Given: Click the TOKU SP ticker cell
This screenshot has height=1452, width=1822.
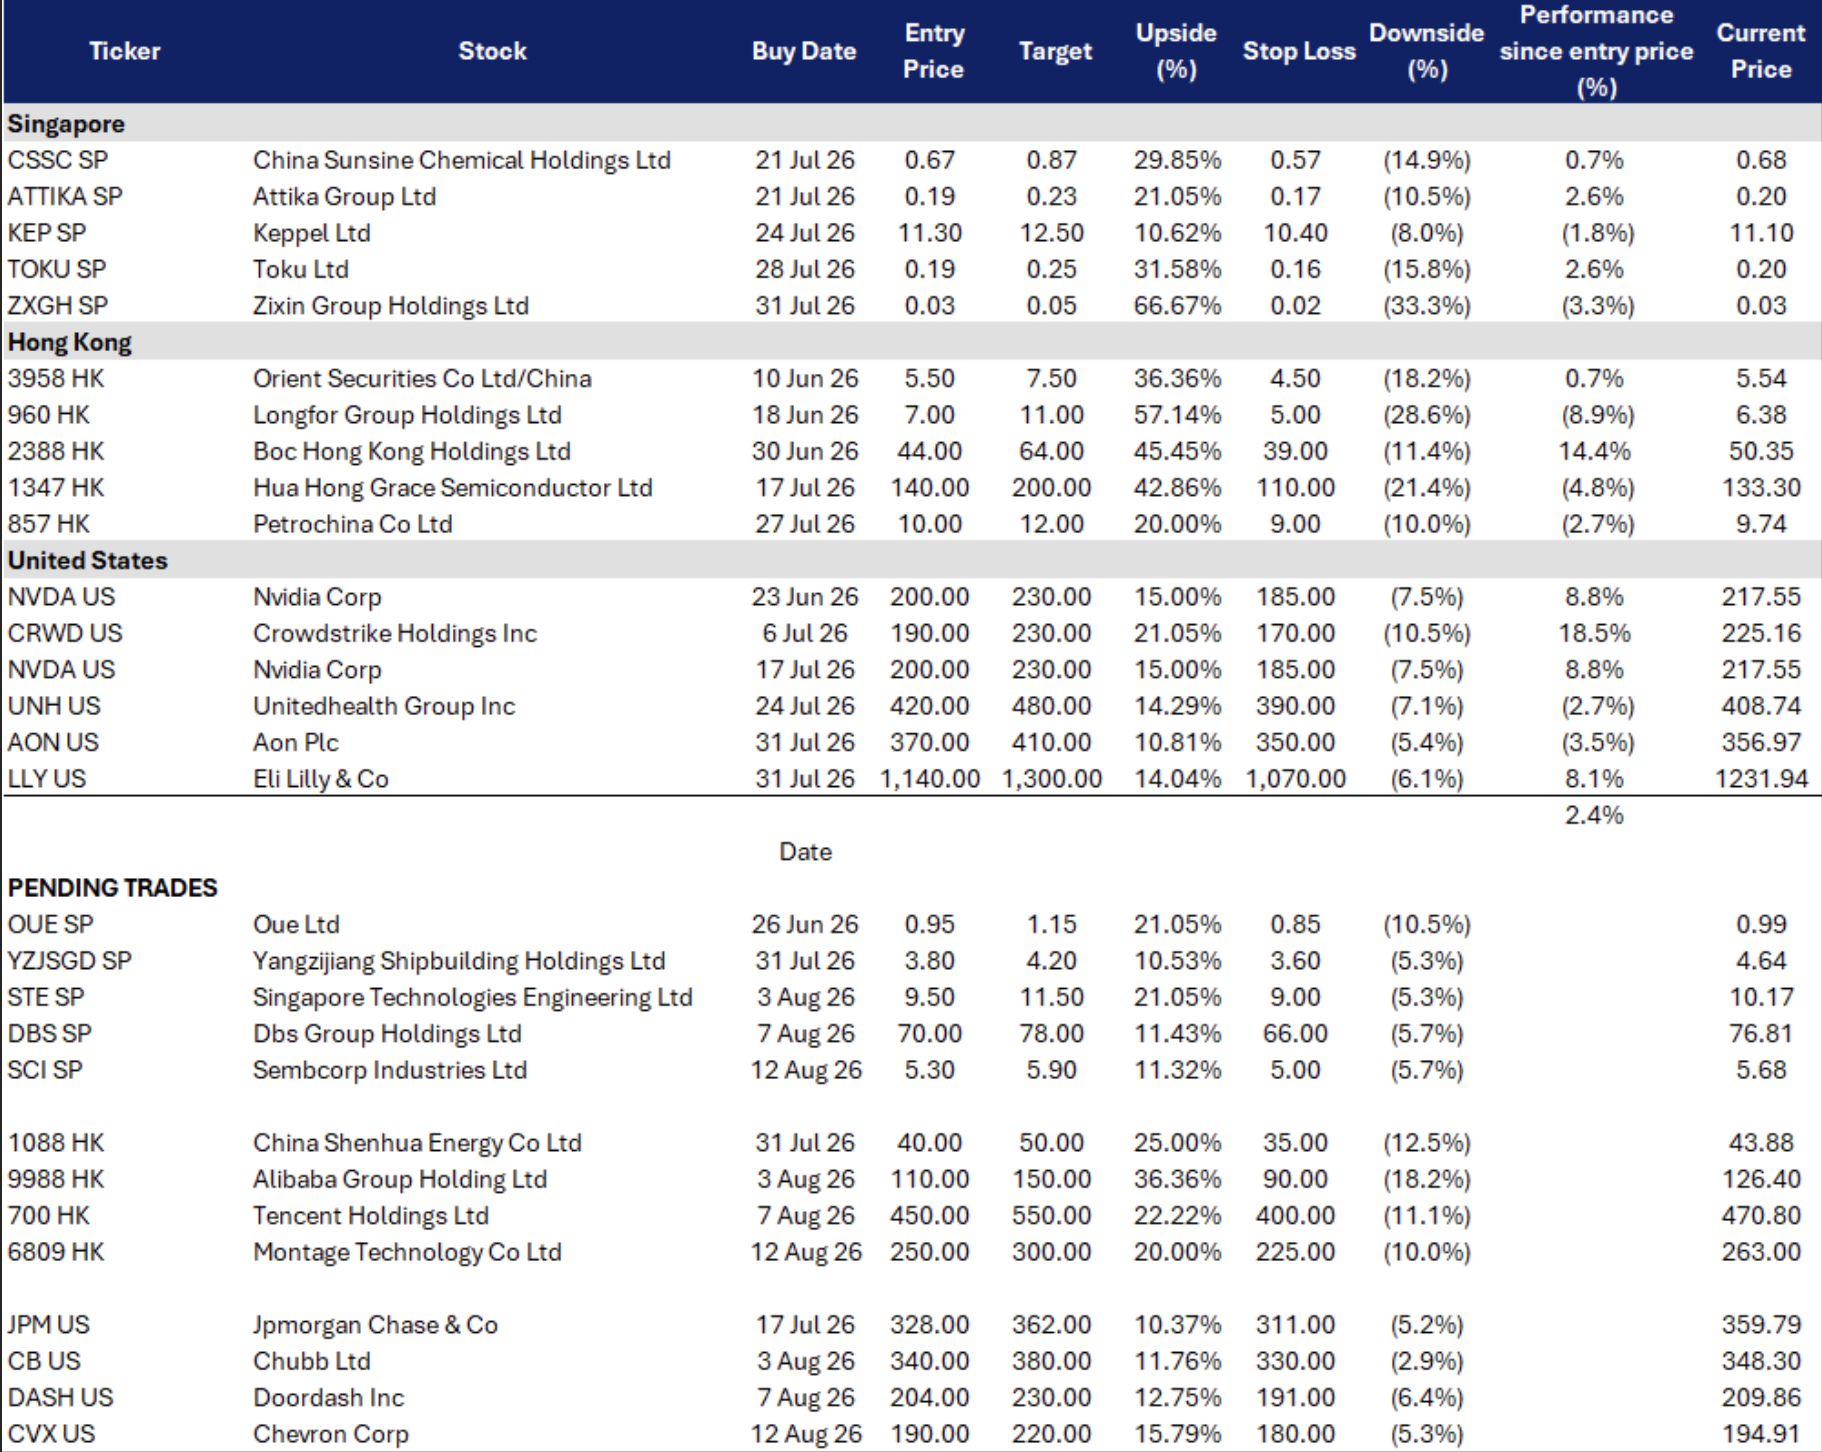Looking at the screenshot, I should pos(57,269).
